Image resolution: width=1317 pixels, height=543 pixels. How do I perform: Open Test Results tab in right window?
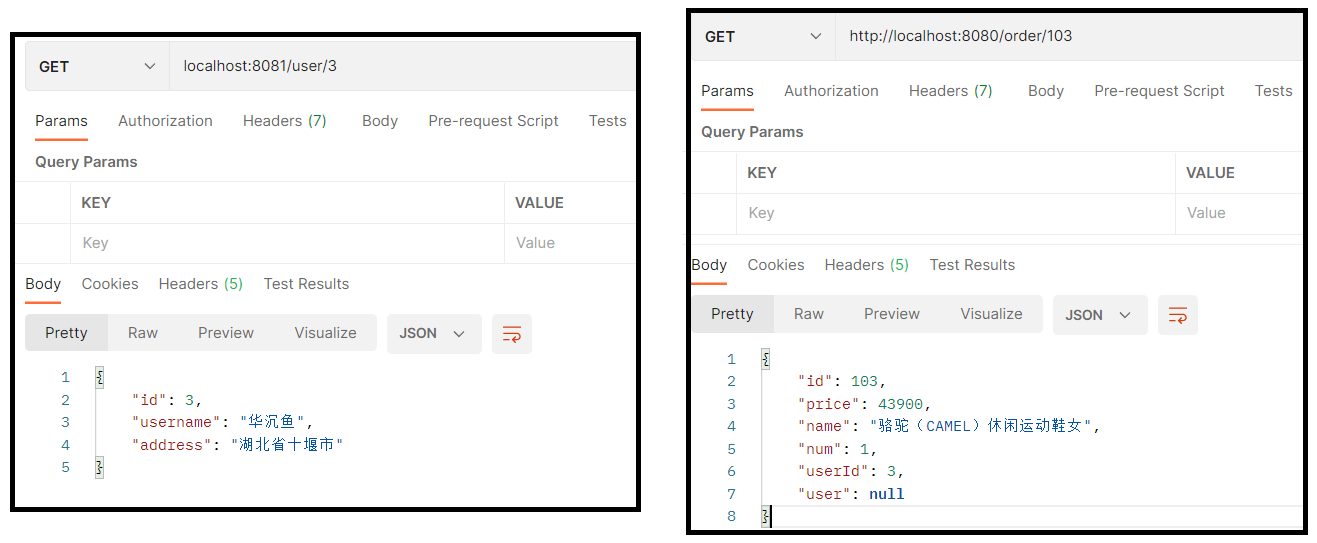[972, 265]
